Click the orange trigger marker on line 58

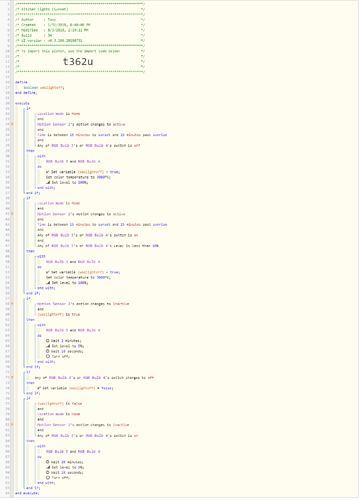(12, 304)
